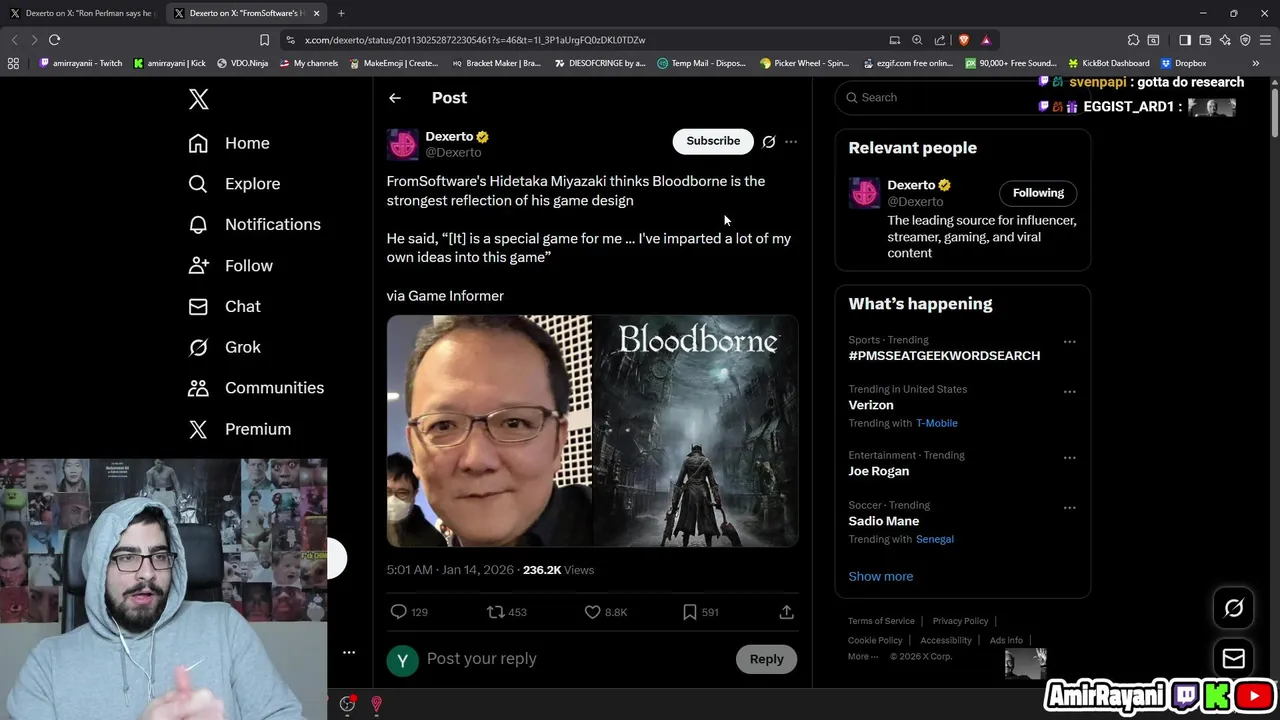Open the browser hamburger menu
The image size is (1280, 720).
coord(1265,40)
